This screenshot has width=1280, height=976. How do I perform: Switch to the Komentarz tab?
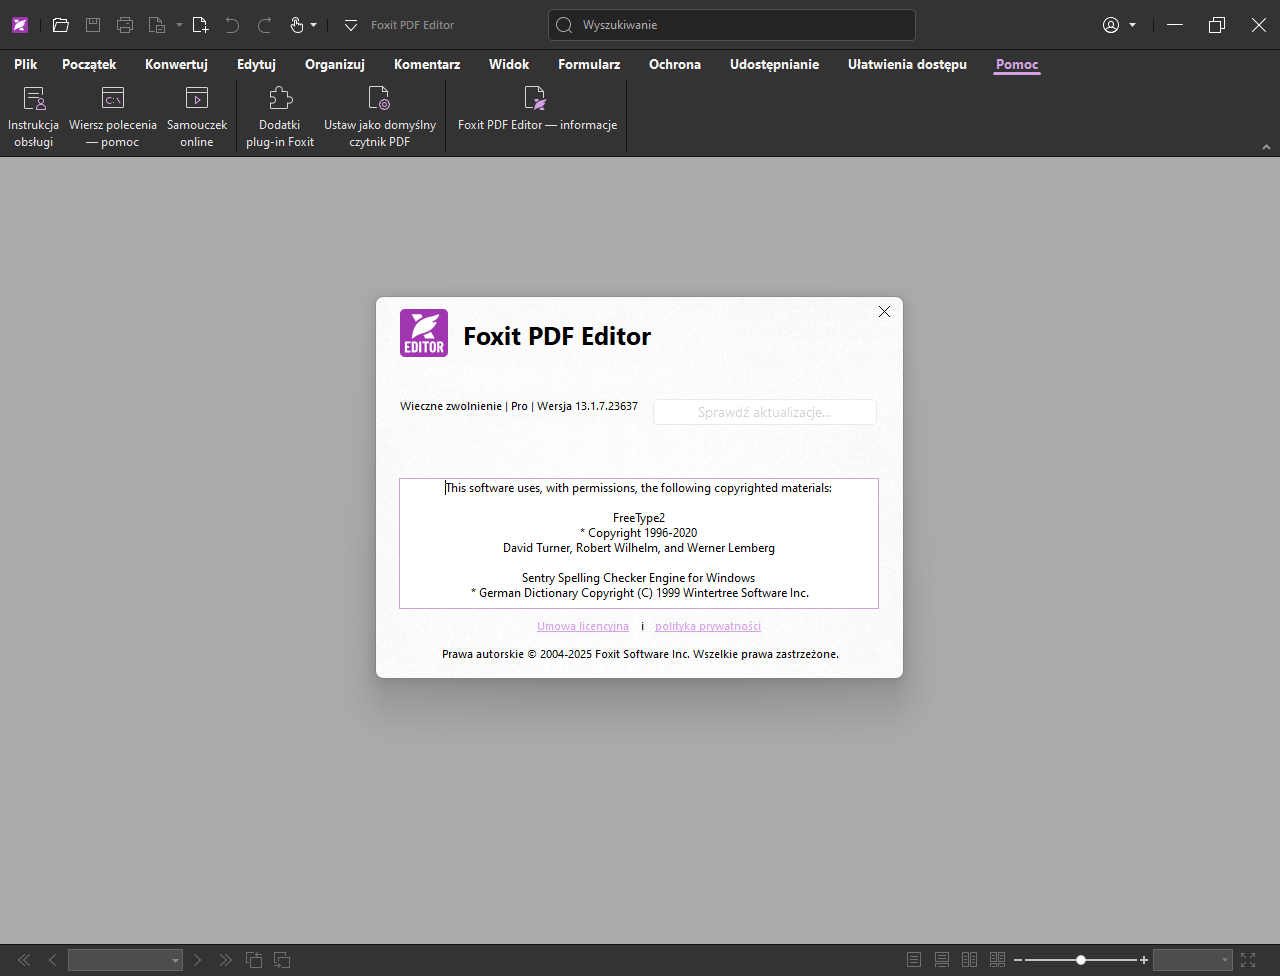427,64
